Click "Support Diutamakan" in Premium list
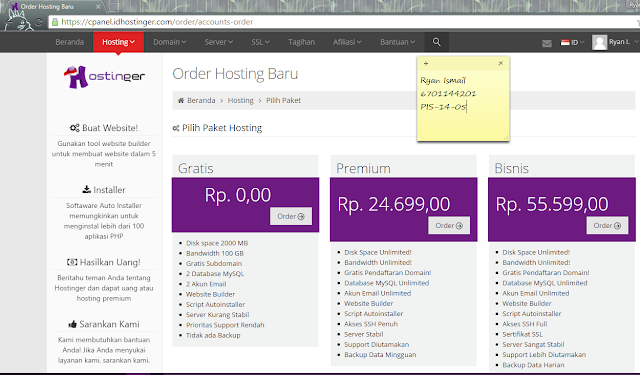 click(376, 344)
